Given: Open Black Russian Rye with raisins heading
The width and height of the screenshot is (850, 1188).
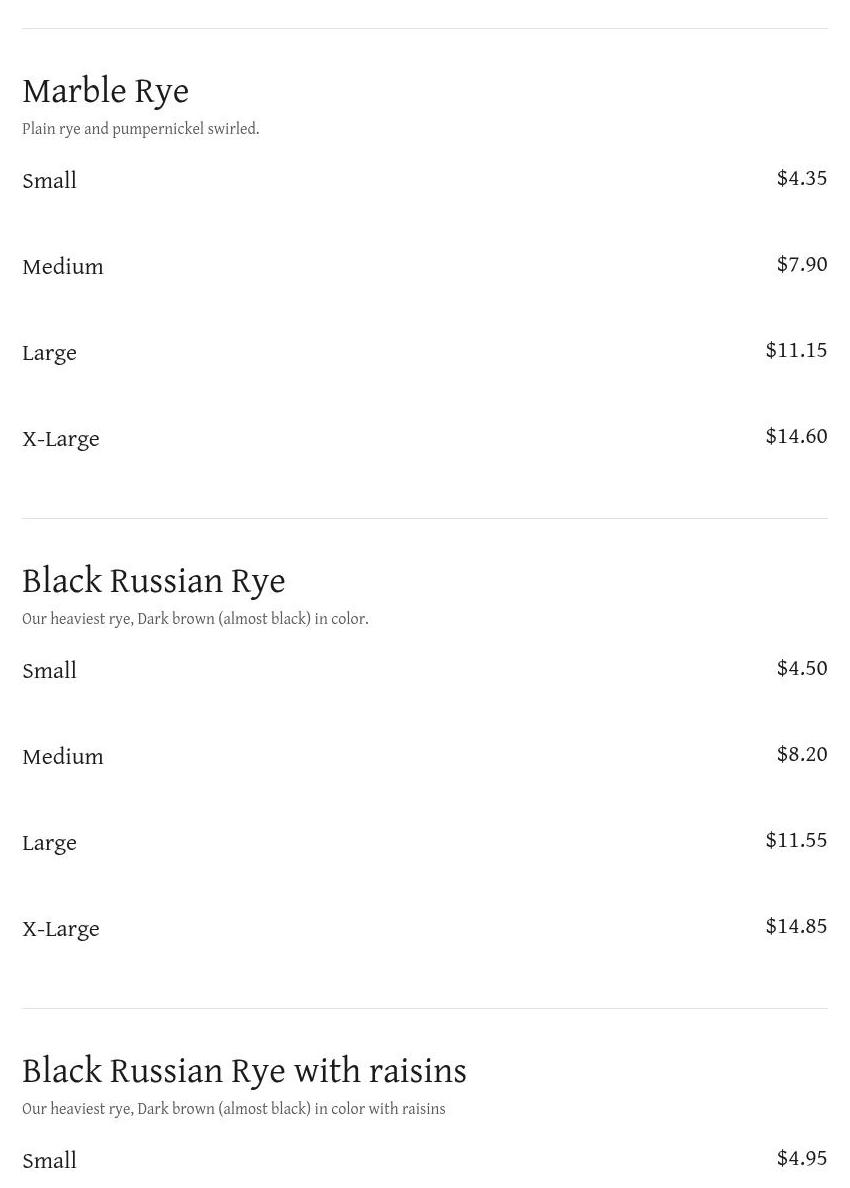Looking at the screenshot, I should tap(244, 1071).
